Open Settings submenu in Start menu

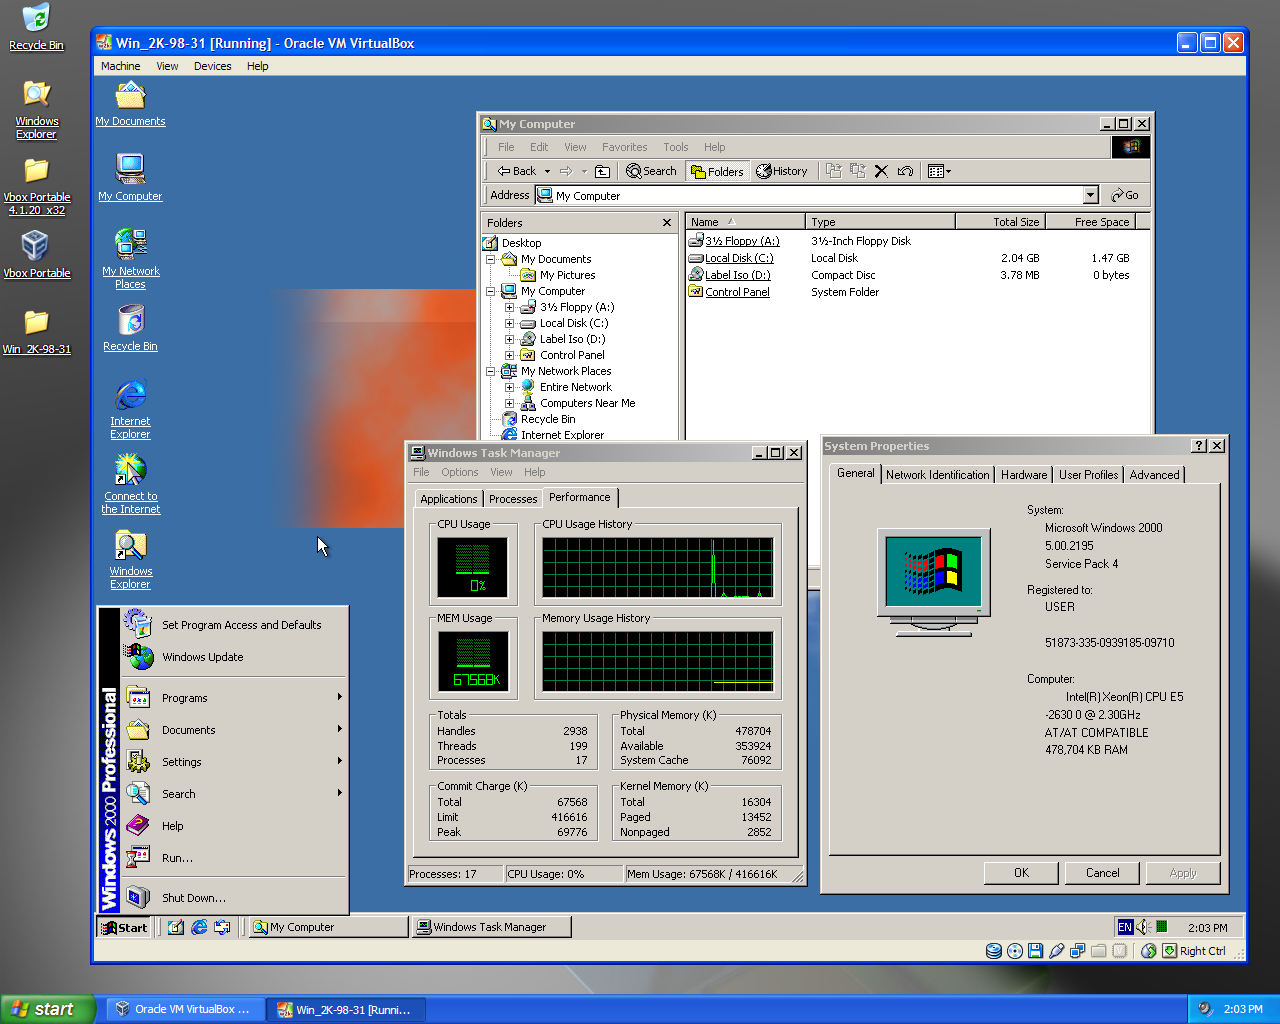tap(235, 762)
